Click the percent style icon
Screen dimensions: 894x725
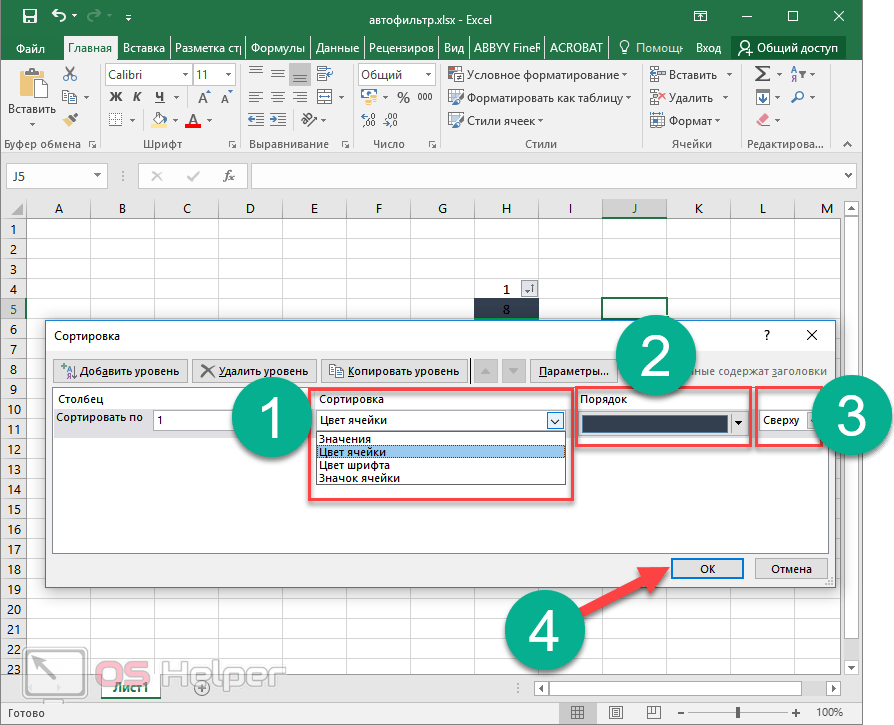pos(403,98)
